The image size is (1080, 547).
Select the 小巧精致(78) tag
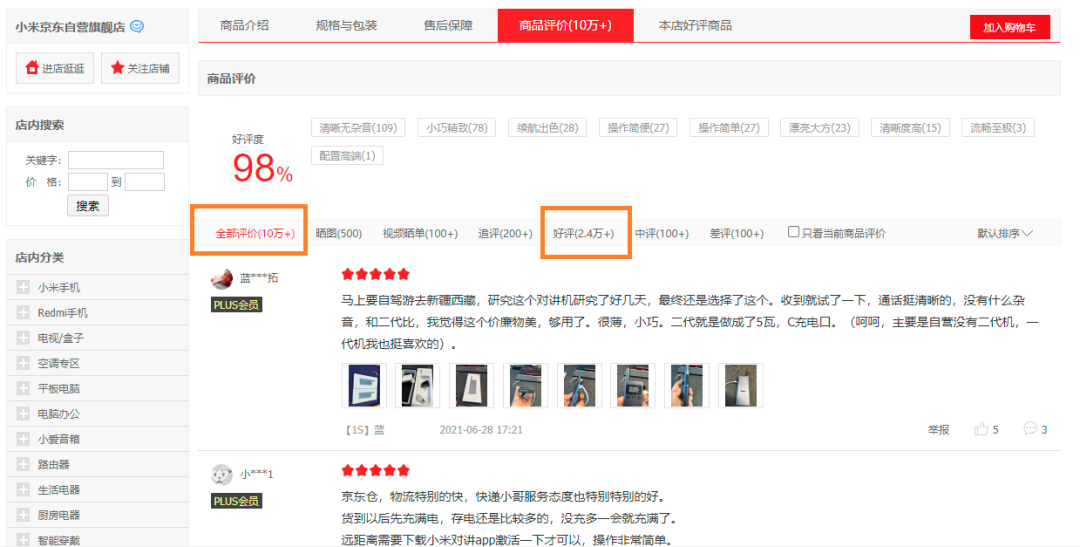coord(457,127)
